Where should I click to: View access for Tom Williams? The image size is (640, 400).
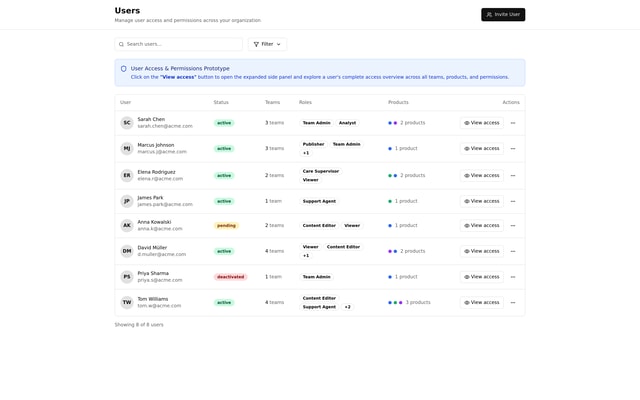[x=482, y=302]
